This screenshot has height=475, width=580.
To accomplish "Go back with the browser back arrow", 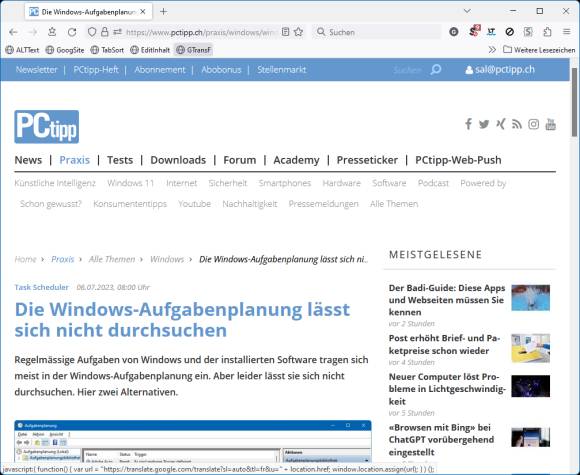I will [14, 32].
